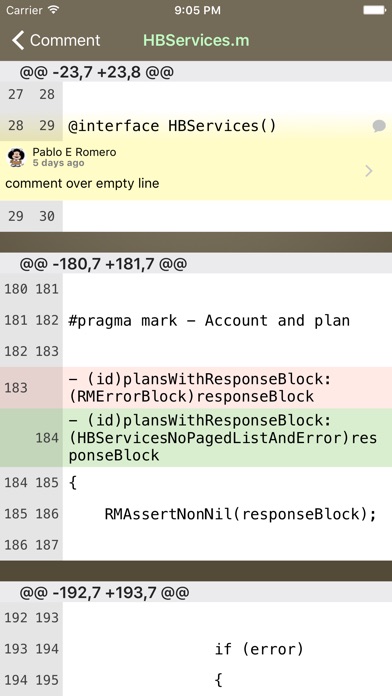
Task: Tap the back chevron to return to Comment
Action: point(18,40)
